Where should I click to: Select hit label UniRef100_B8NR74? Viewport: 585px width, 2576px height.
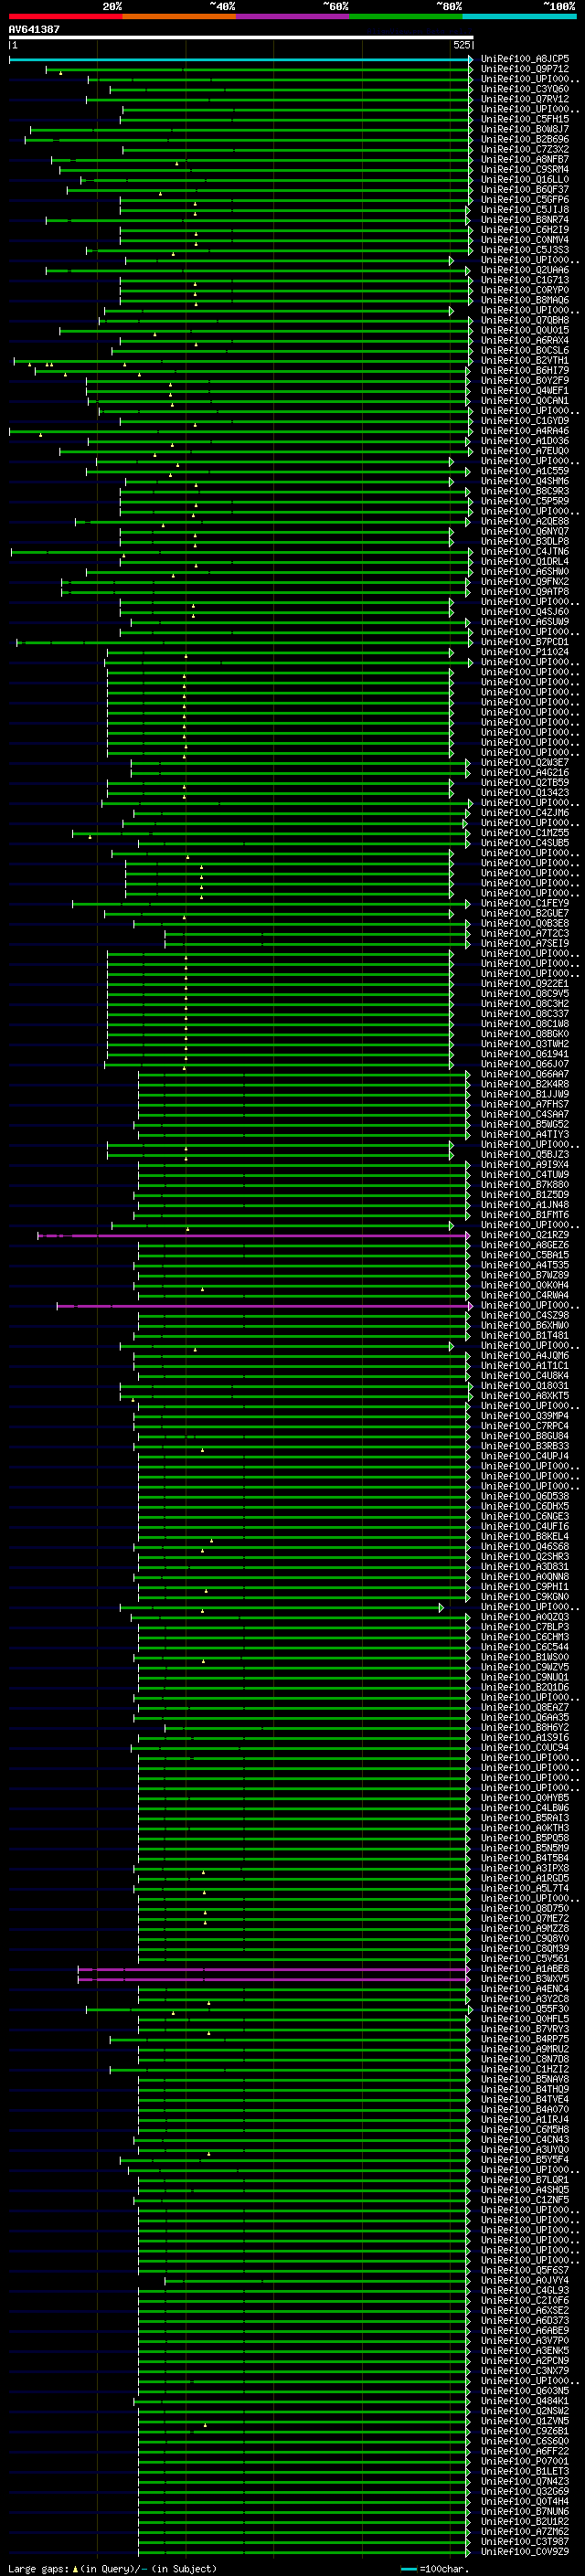(525, 220)
